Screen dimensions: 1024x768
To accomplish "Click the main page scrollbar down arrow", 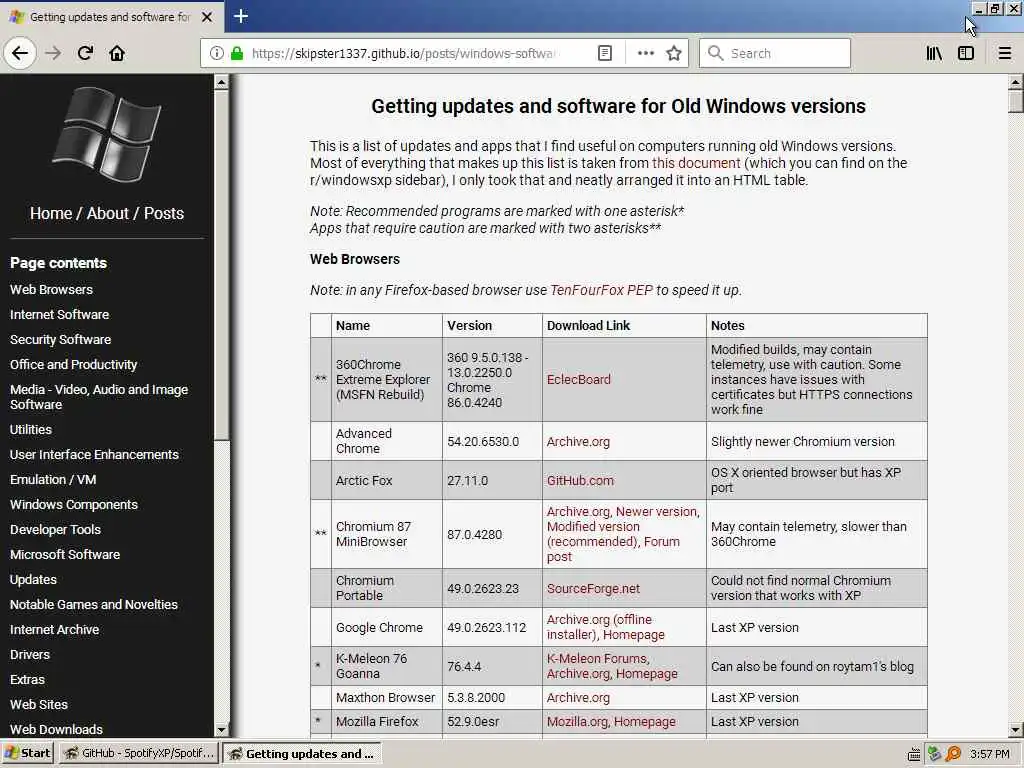I will [1016, 729].
